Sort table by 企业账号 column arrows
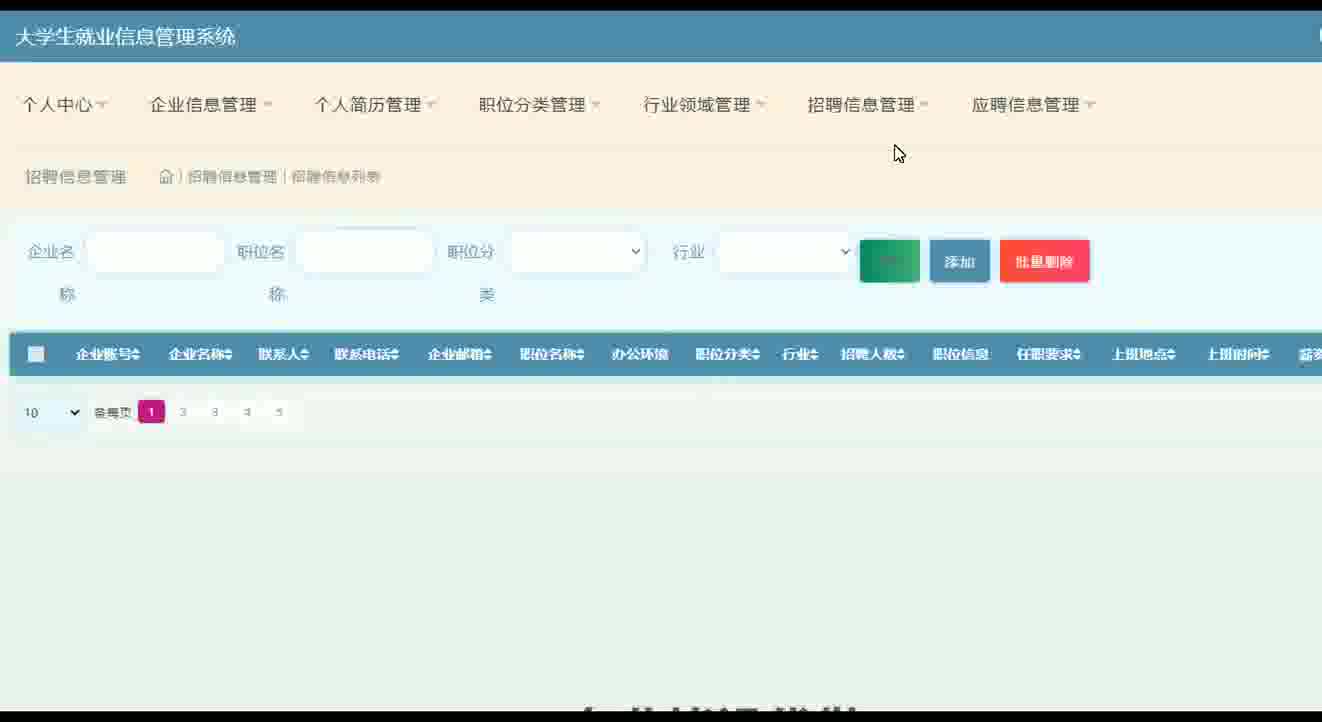 pos(136,354)
